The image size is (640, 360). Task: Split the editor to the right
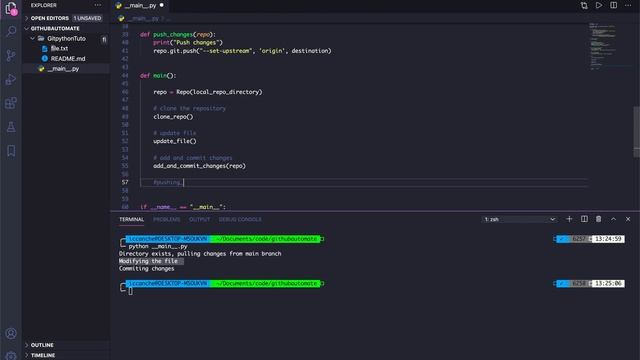pos(613,5)
